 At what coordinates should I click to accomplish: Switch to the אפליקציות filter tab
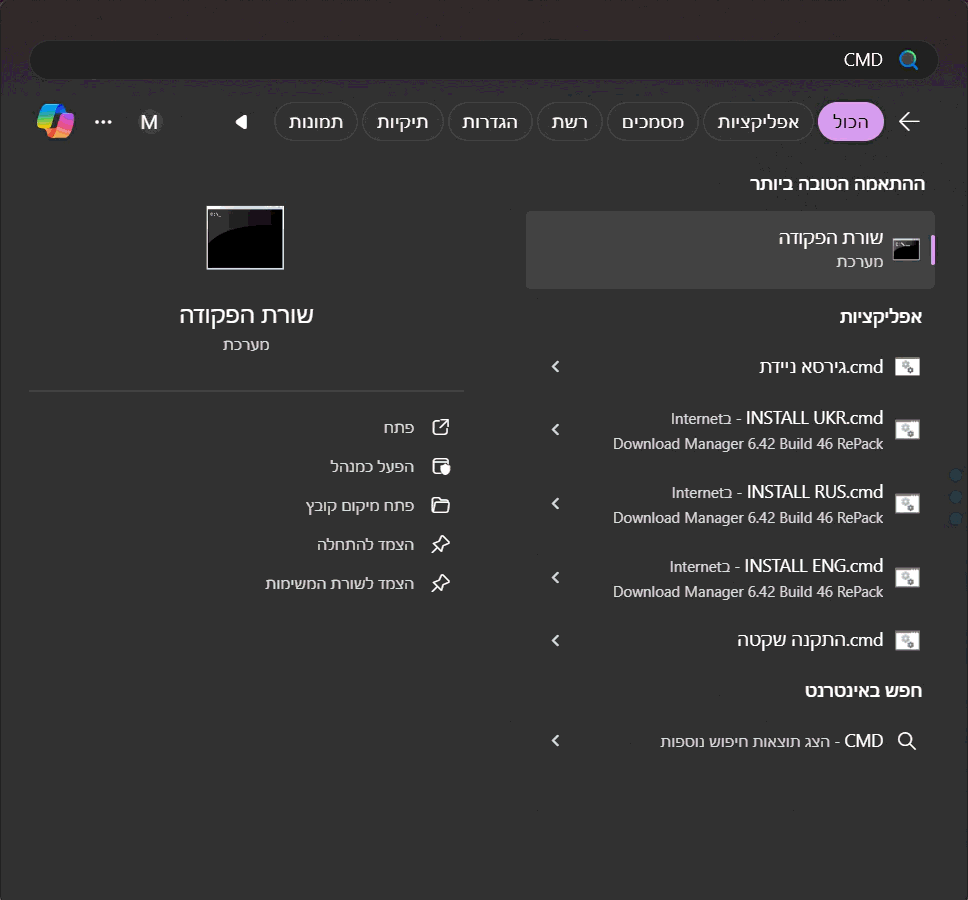(x=758, y=122)
